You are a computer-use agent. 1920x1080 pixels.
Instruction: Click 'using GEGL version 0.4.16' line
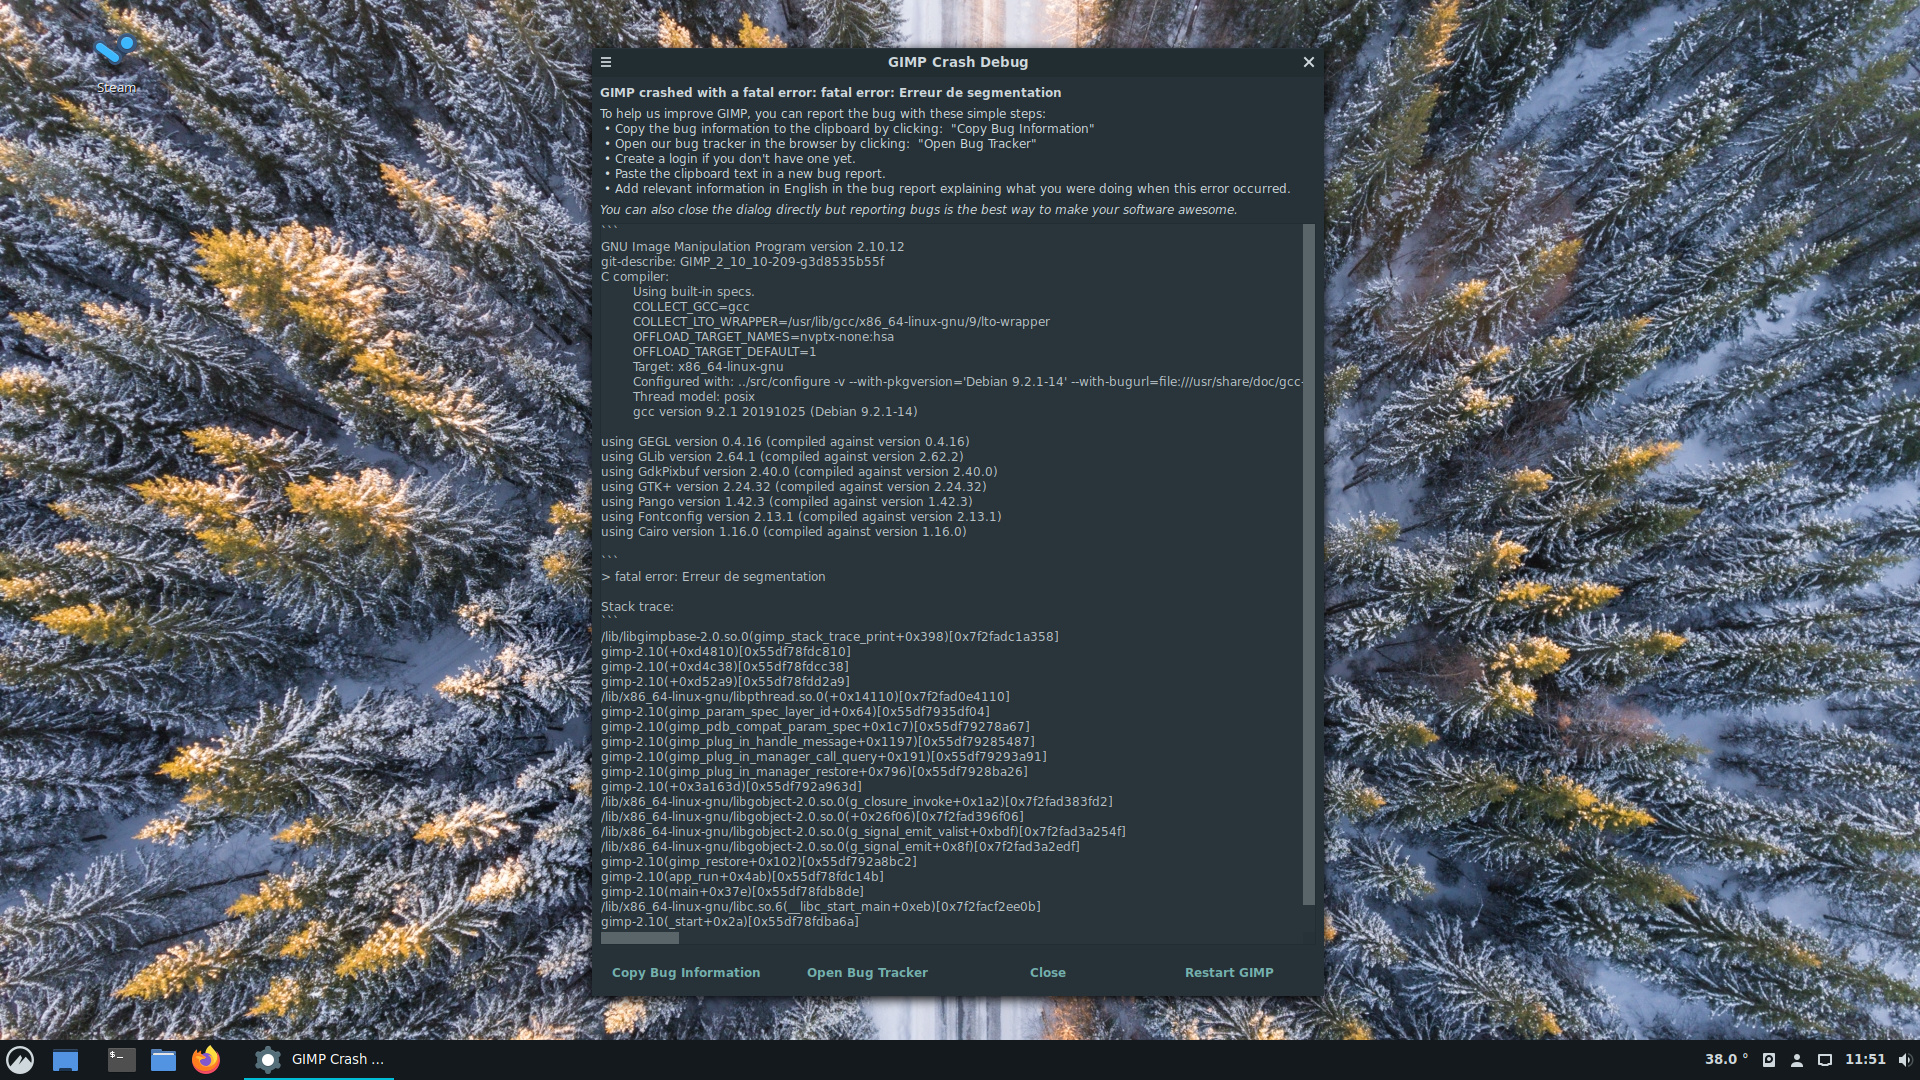[x=785, y=442]
